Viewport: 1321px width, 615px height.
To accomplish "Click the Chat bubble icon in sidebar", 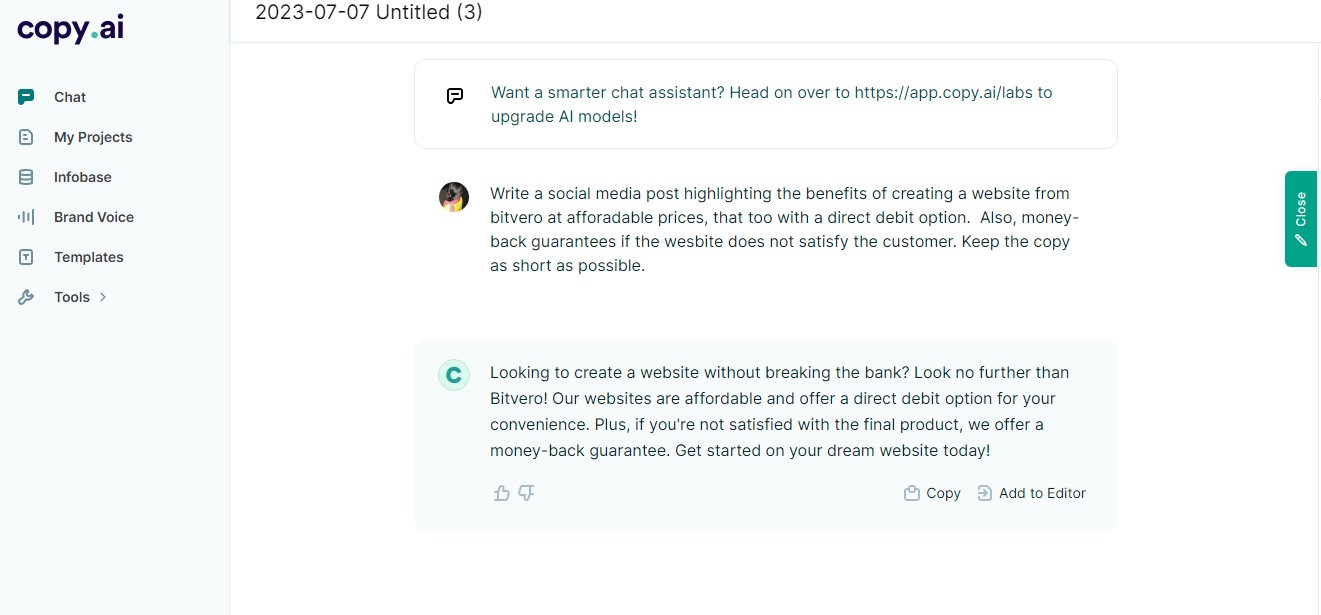I will (26, 97).
